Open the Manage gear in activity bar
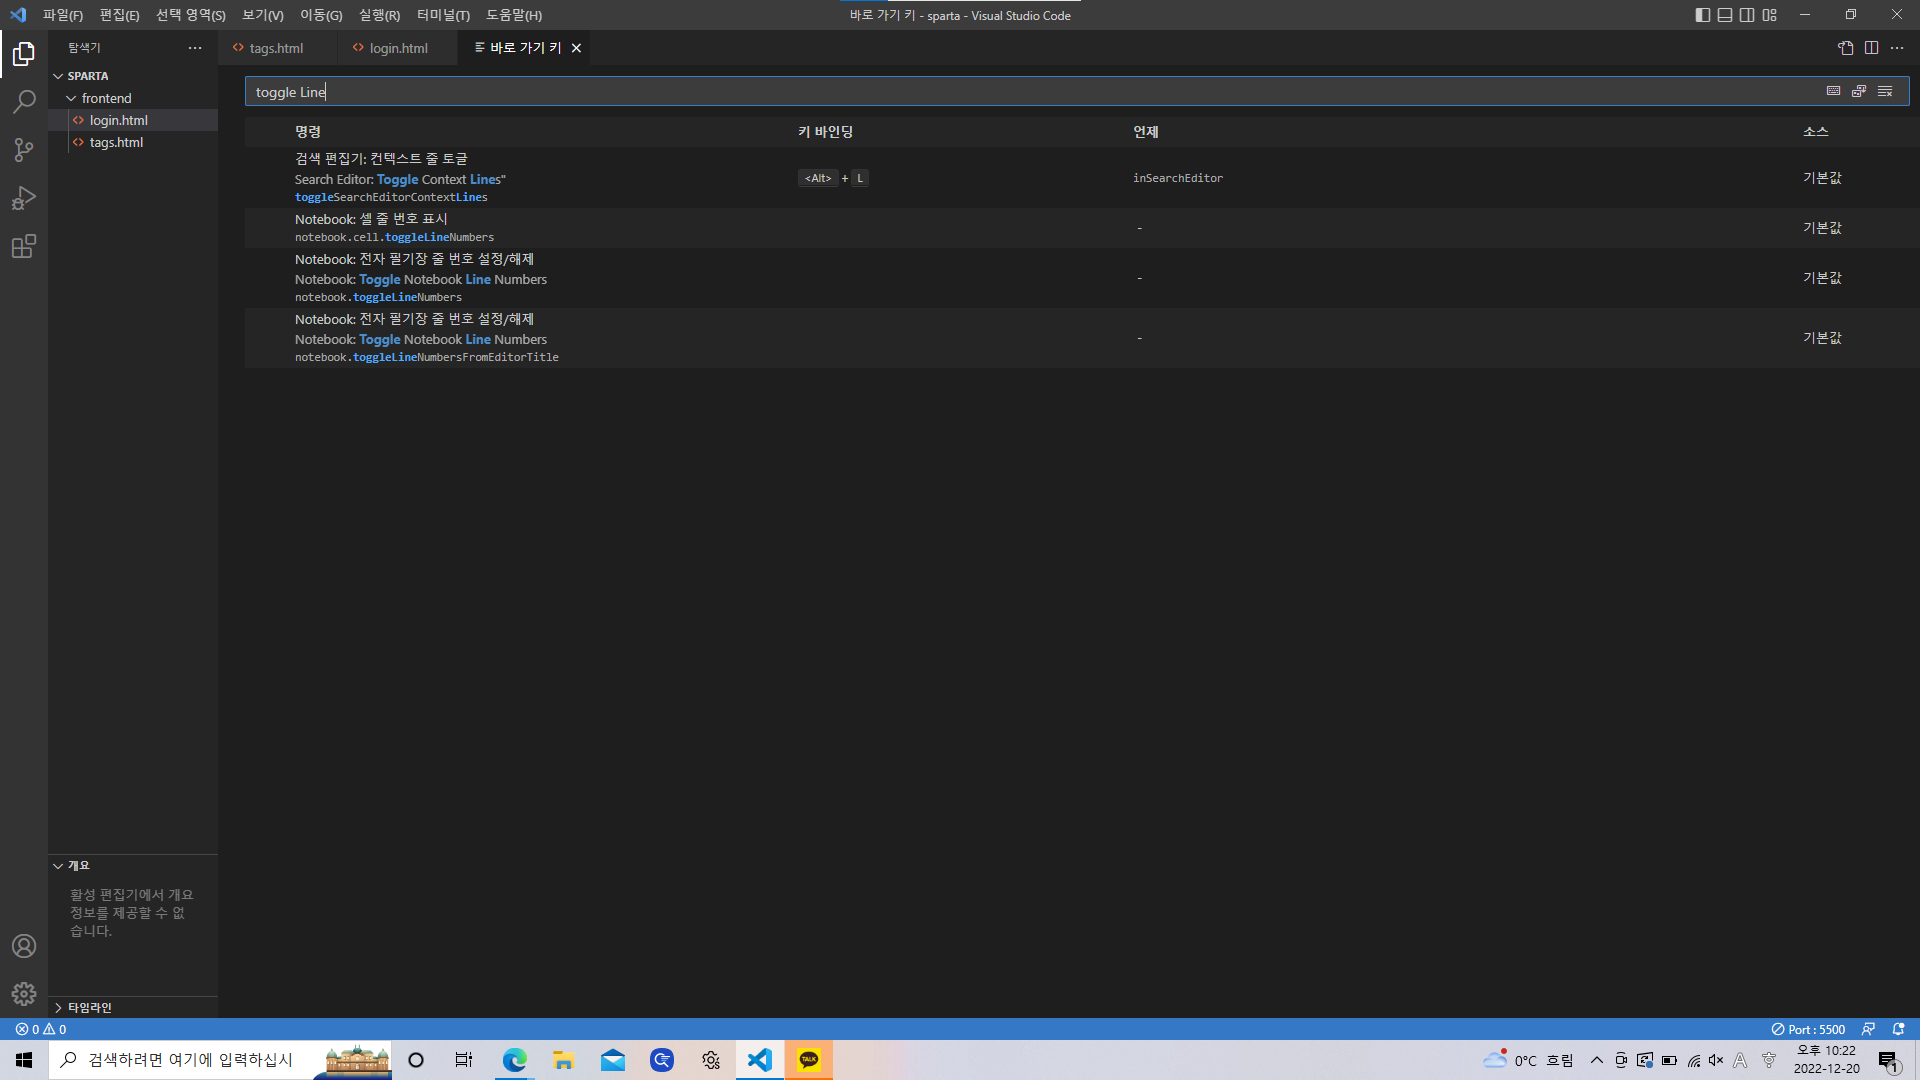Viewport: 1920px width, 1080px height. click(x=24, y=994)
